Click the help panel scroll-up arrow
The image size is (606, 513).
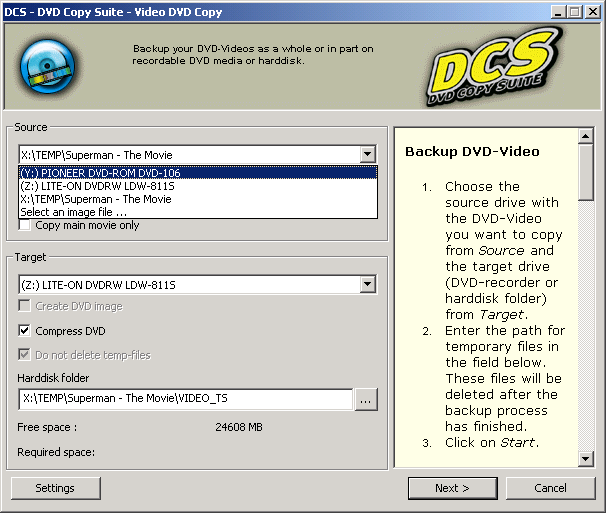point(587,136)
